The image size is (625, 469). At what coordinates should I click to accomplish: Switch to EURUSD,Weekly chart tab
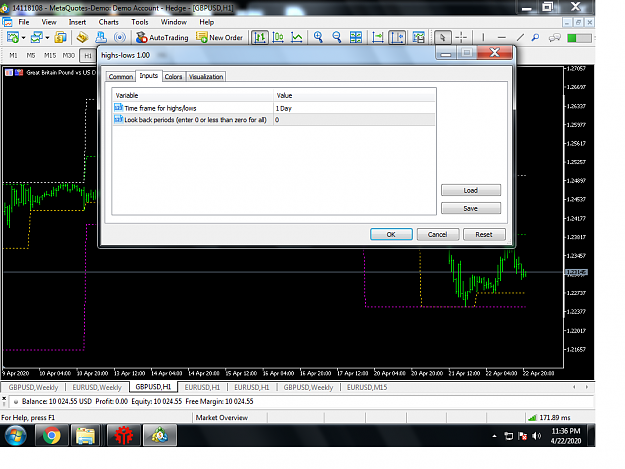97,387
